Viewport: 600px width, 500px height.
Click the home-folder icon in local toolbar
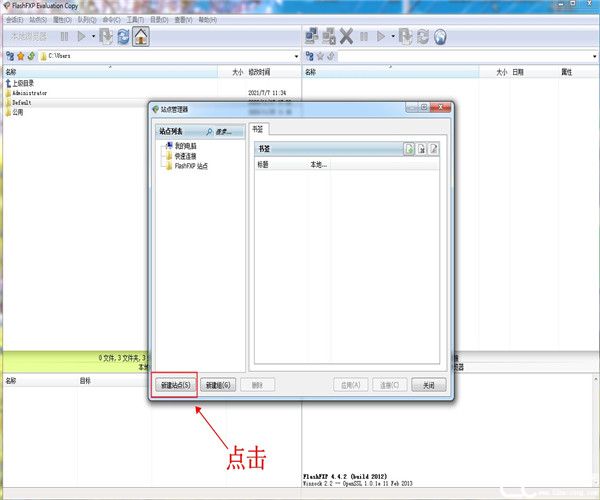click(141, 36)
